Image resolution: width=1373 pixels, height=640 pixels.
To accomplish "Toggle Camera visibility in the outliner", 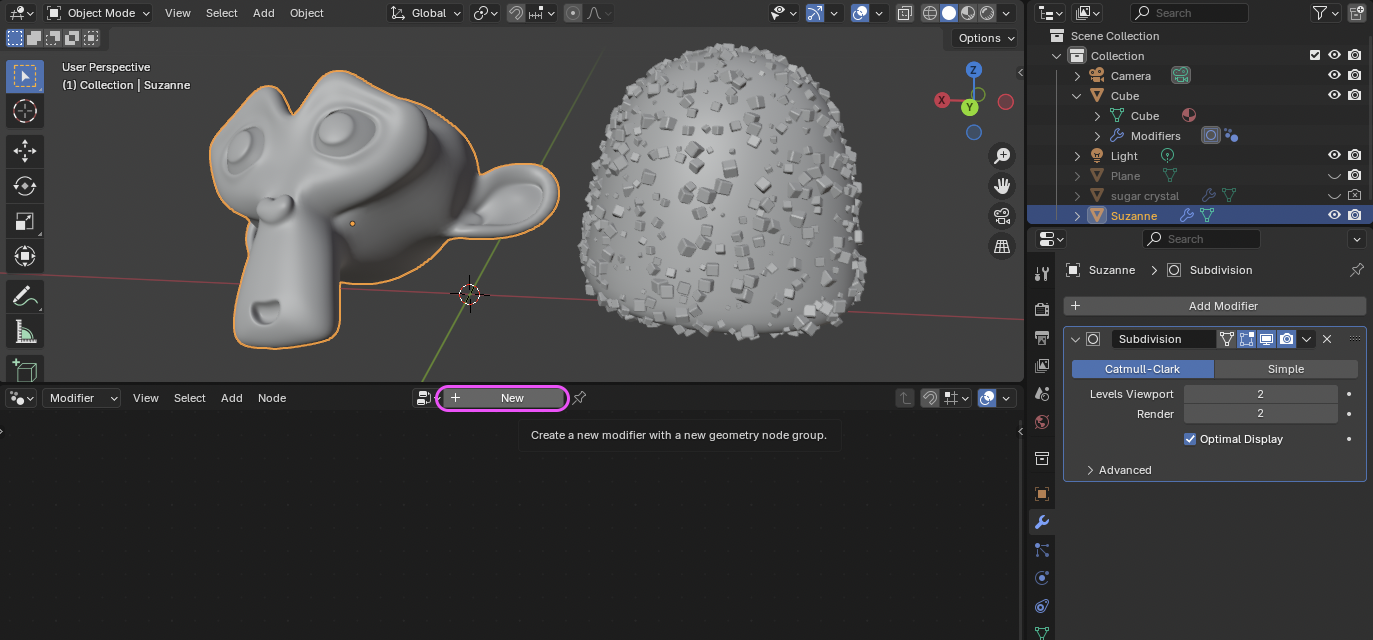I will click(x=1334, y=76).
